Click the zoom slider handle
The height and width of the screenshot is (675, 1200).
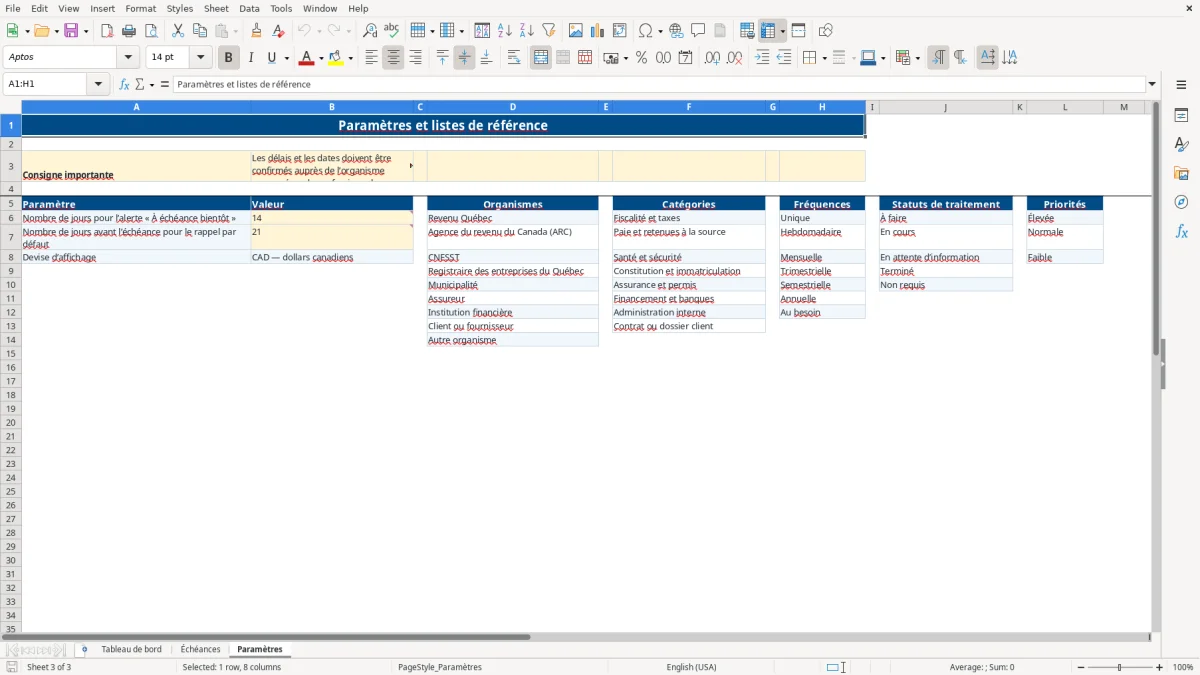pos(1120,667)
